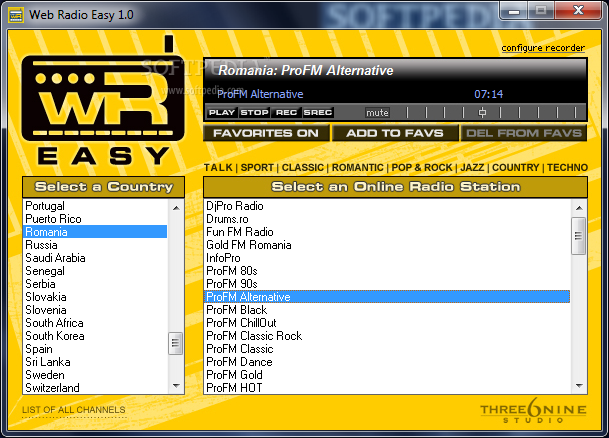Select South Korea in country list
Viewport: 609px width, 438px height.
pyautogui.click(x=95, y=336)
